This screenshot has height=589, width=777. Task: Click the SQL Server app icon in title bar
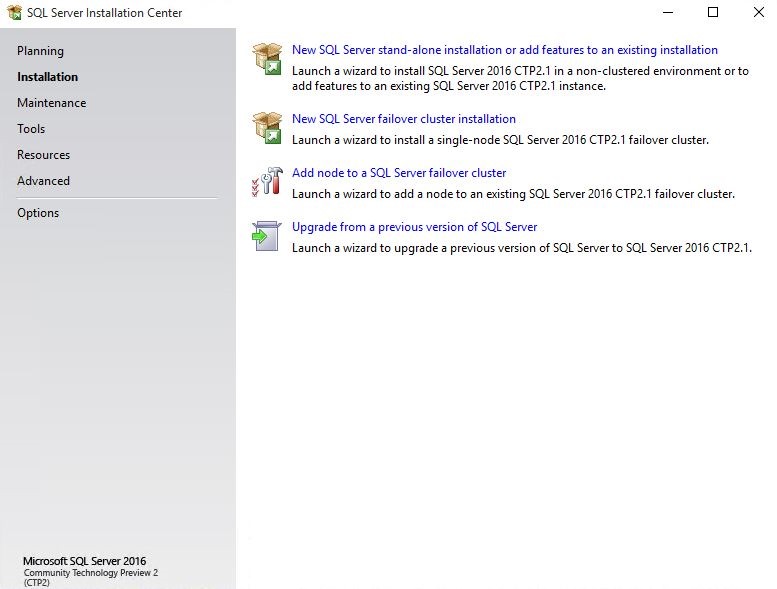pyautogui.click(x=14, y=12)
